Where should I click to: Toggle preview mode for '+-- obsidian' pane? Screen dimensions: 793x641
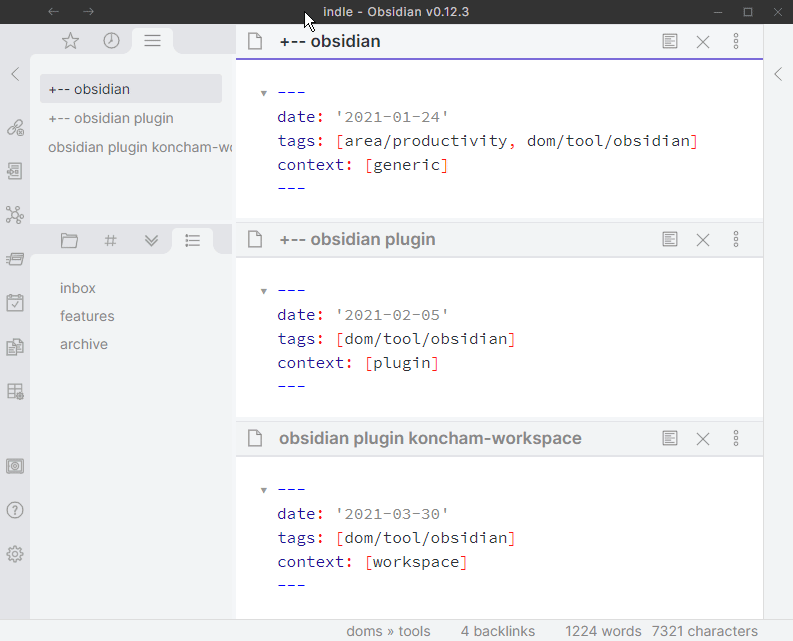click(x=670, y=41)
